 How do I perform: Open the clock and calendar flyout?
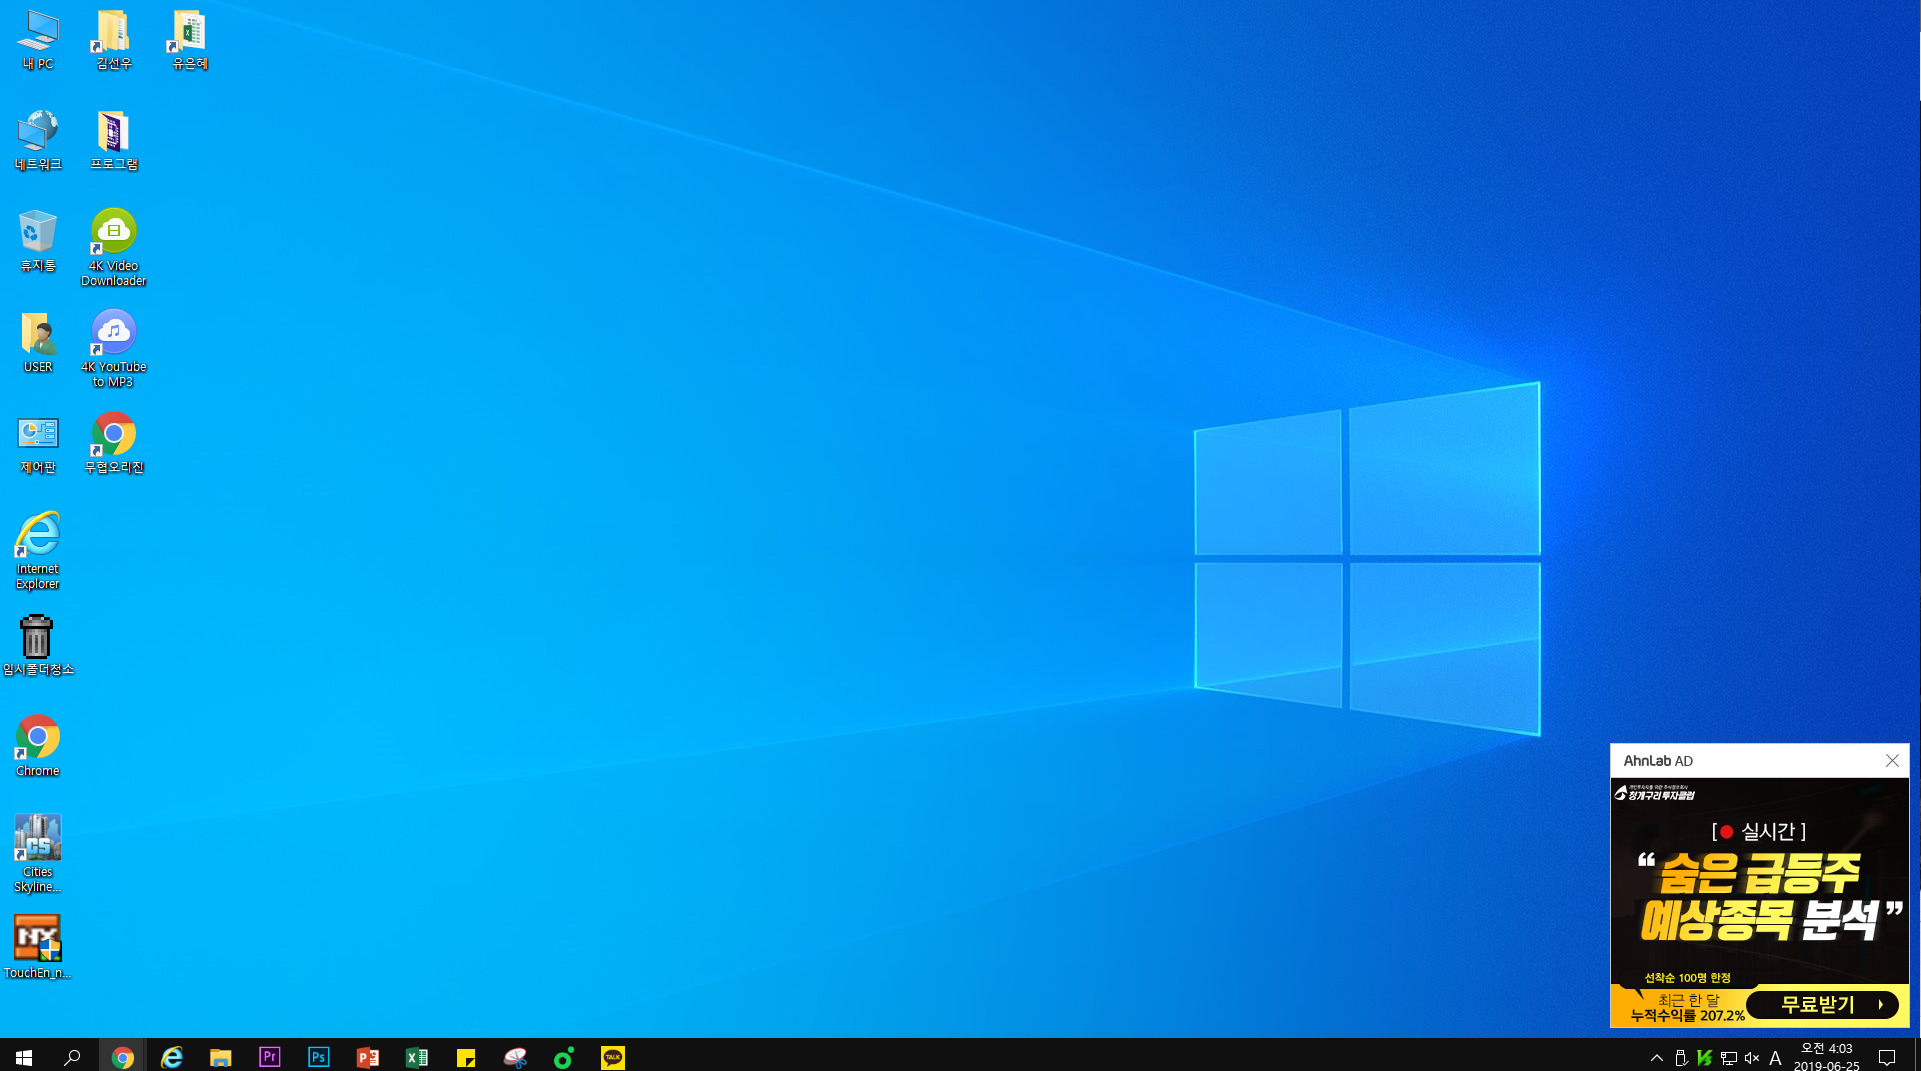click(1826, 1057)
